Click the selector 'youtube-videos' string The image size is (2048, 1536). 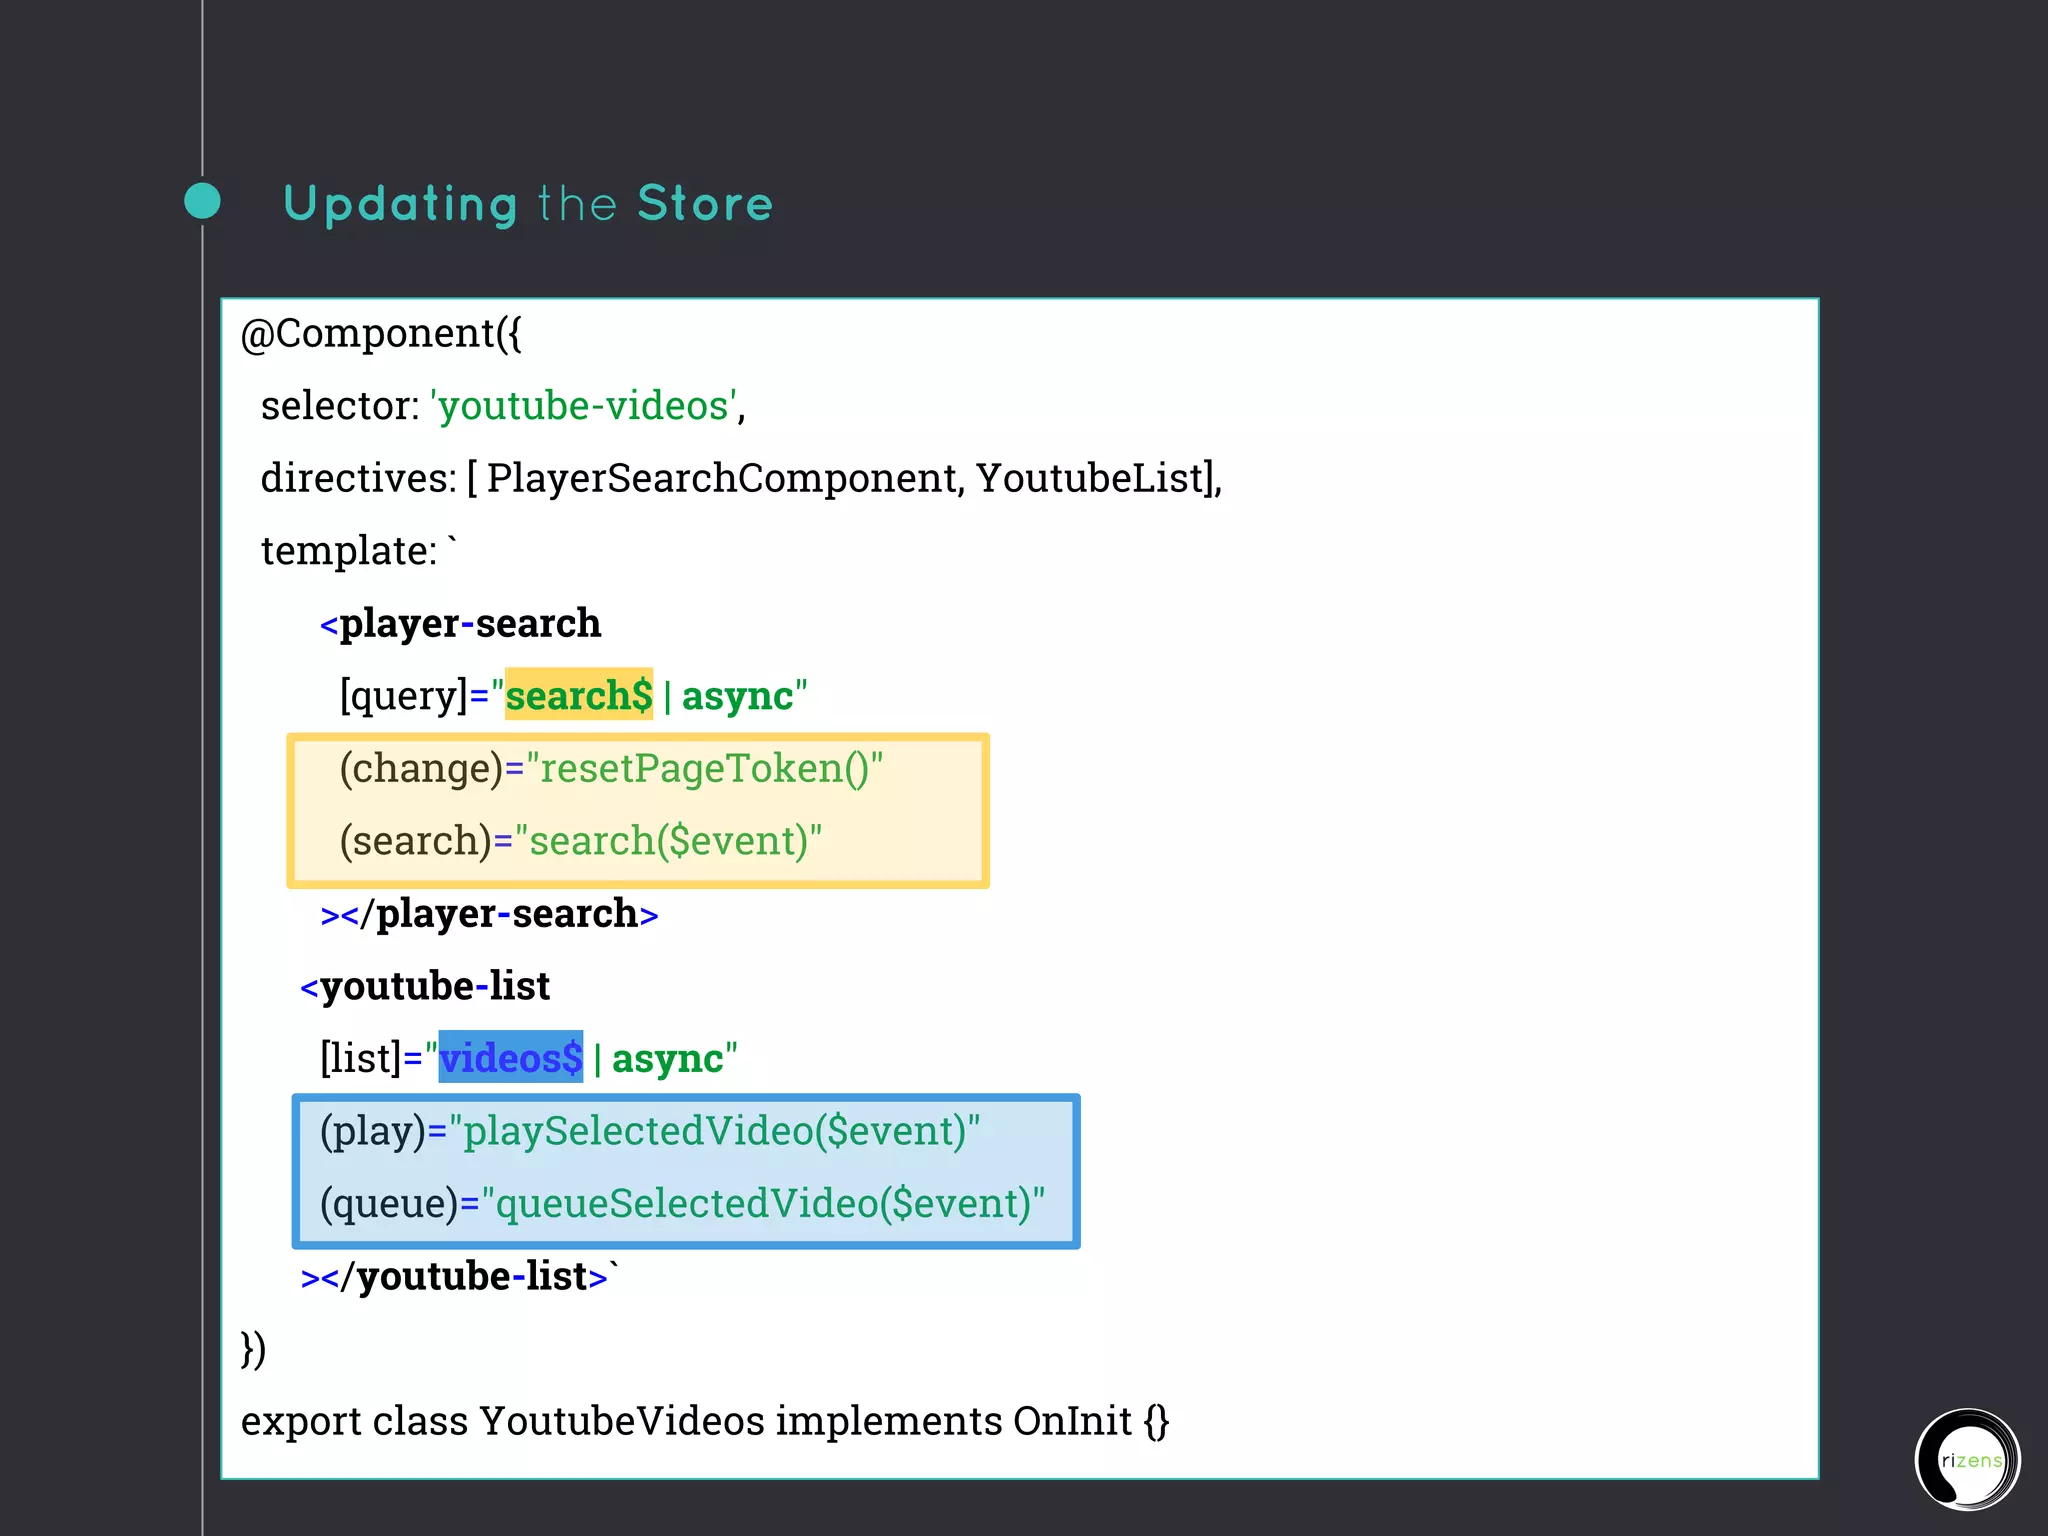coord(584,406)
